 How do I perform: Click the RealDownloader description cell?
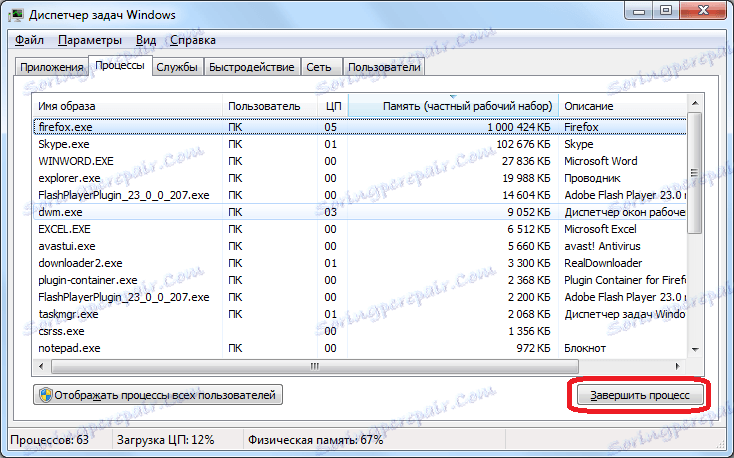tap(603, 263)
